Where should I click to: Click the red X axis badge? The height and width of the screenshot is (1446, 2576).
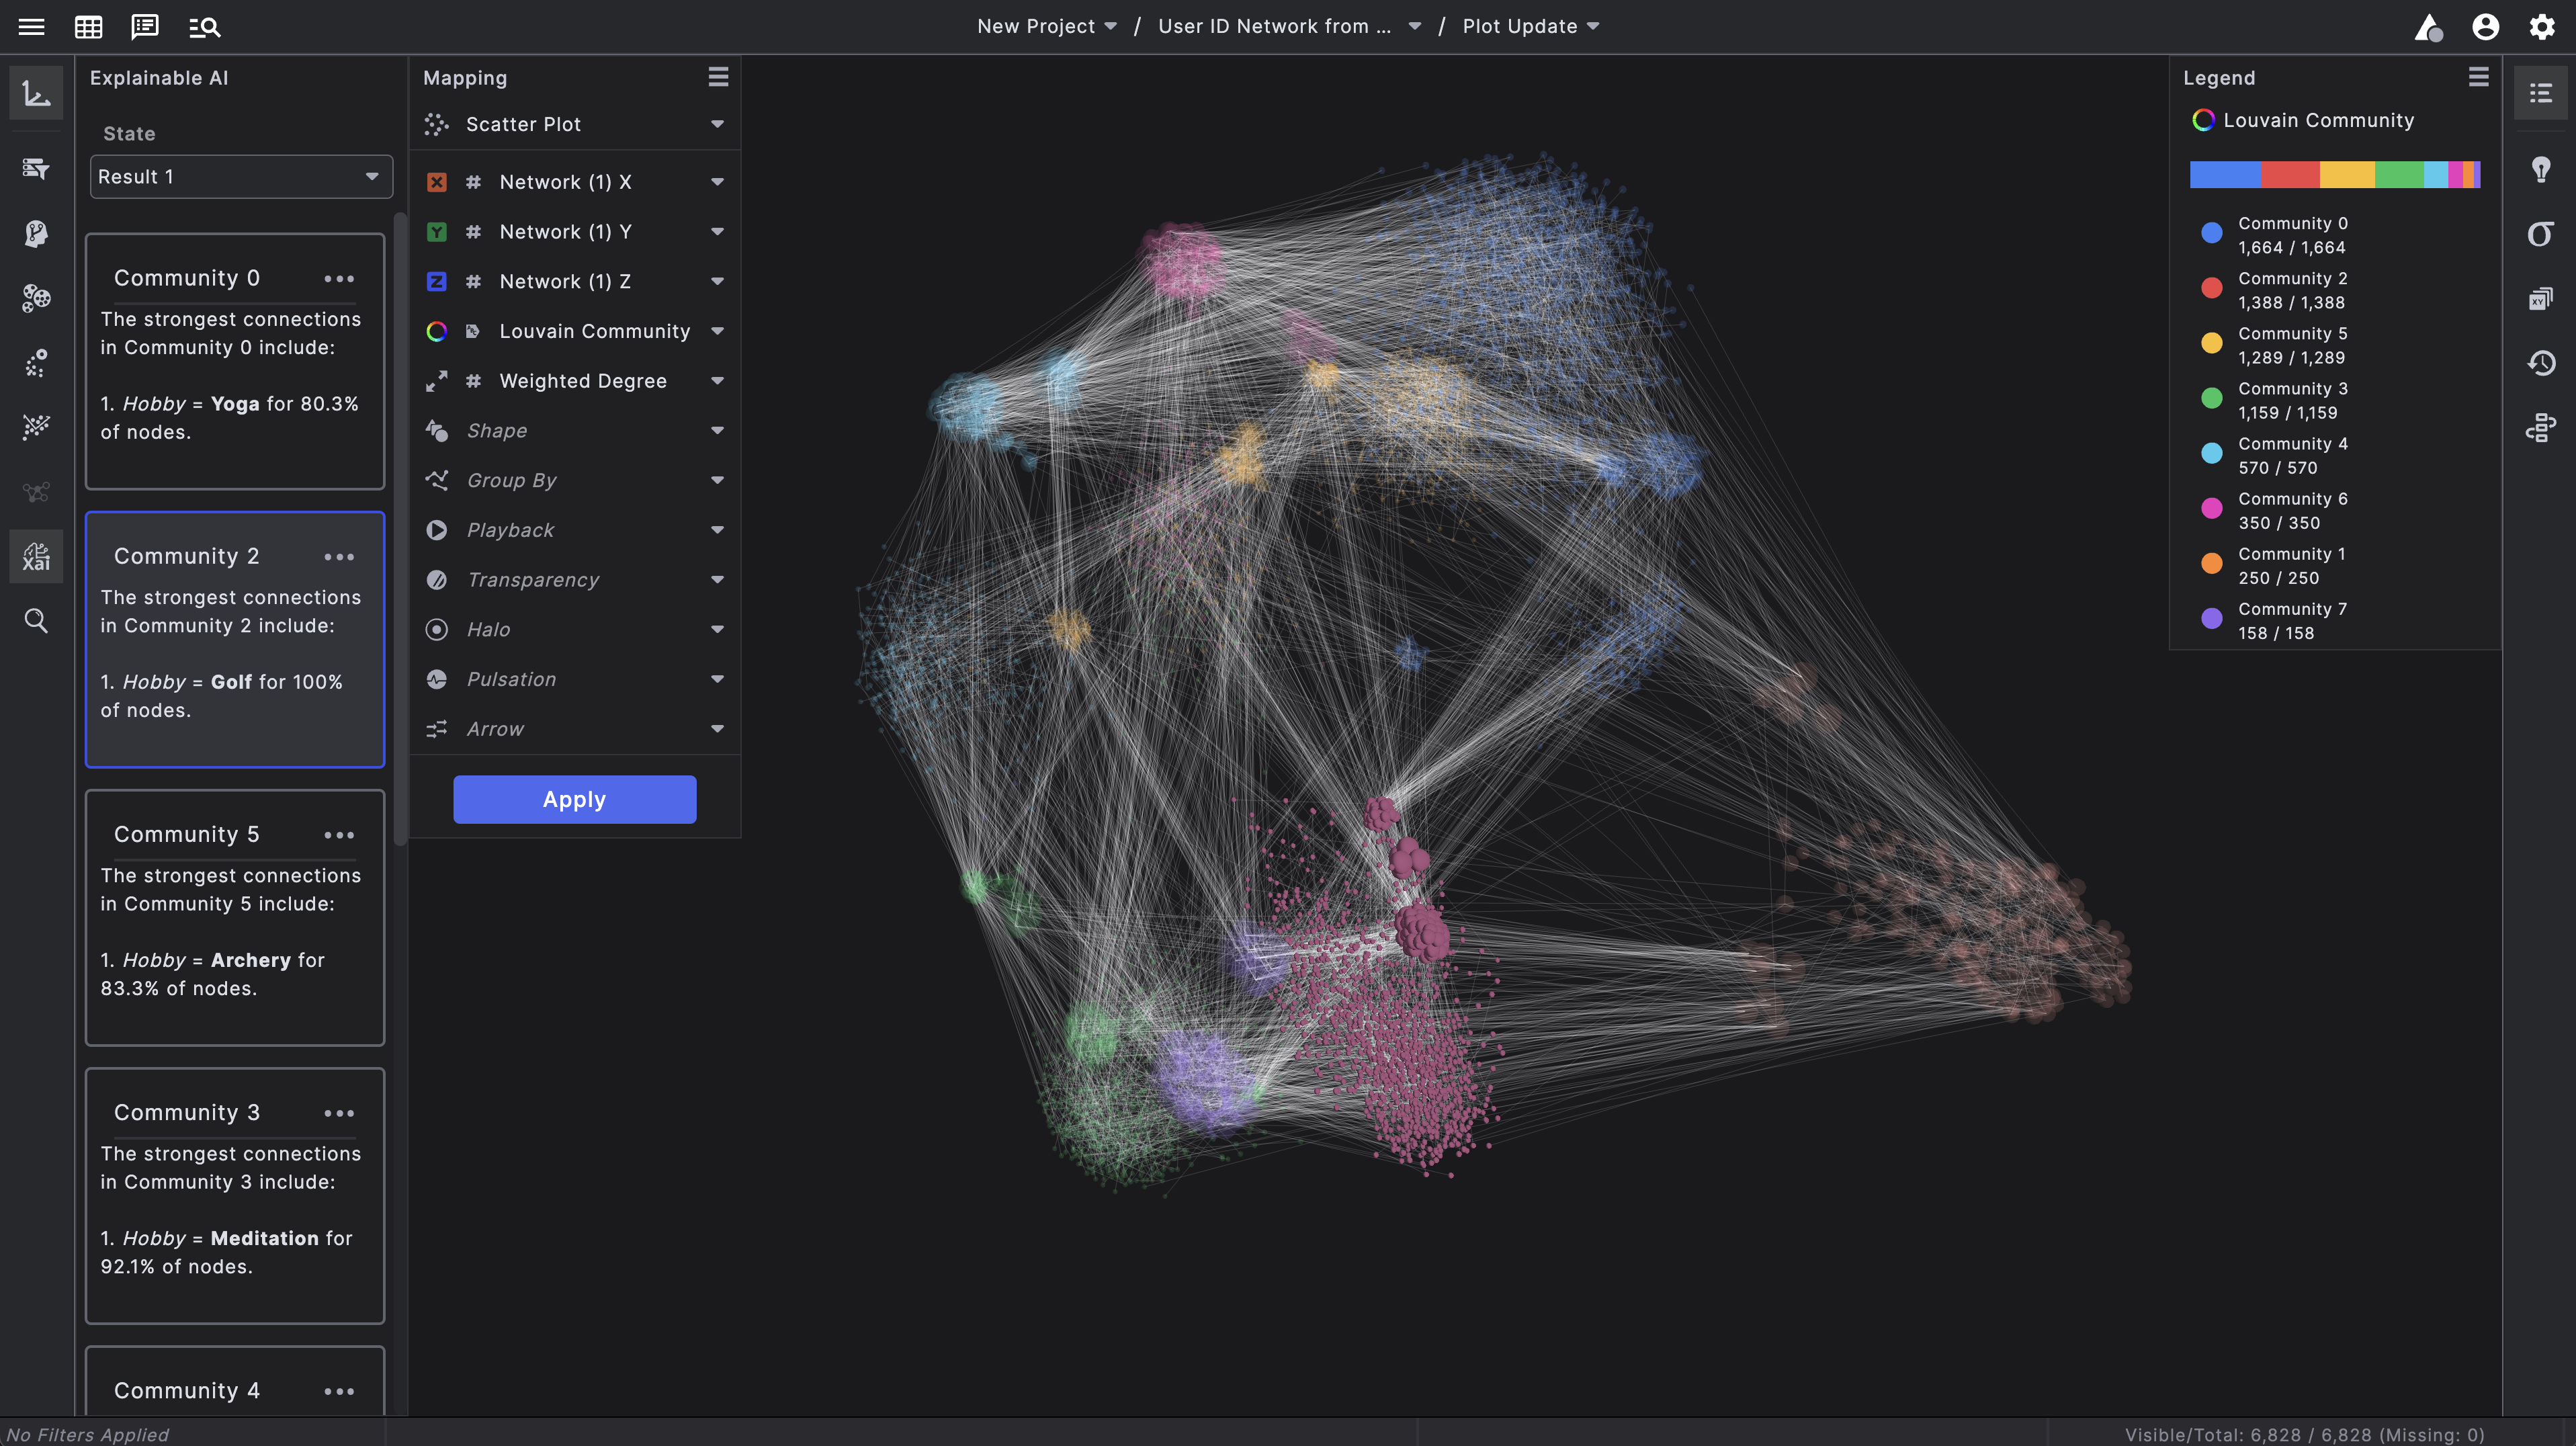point(437,182)
